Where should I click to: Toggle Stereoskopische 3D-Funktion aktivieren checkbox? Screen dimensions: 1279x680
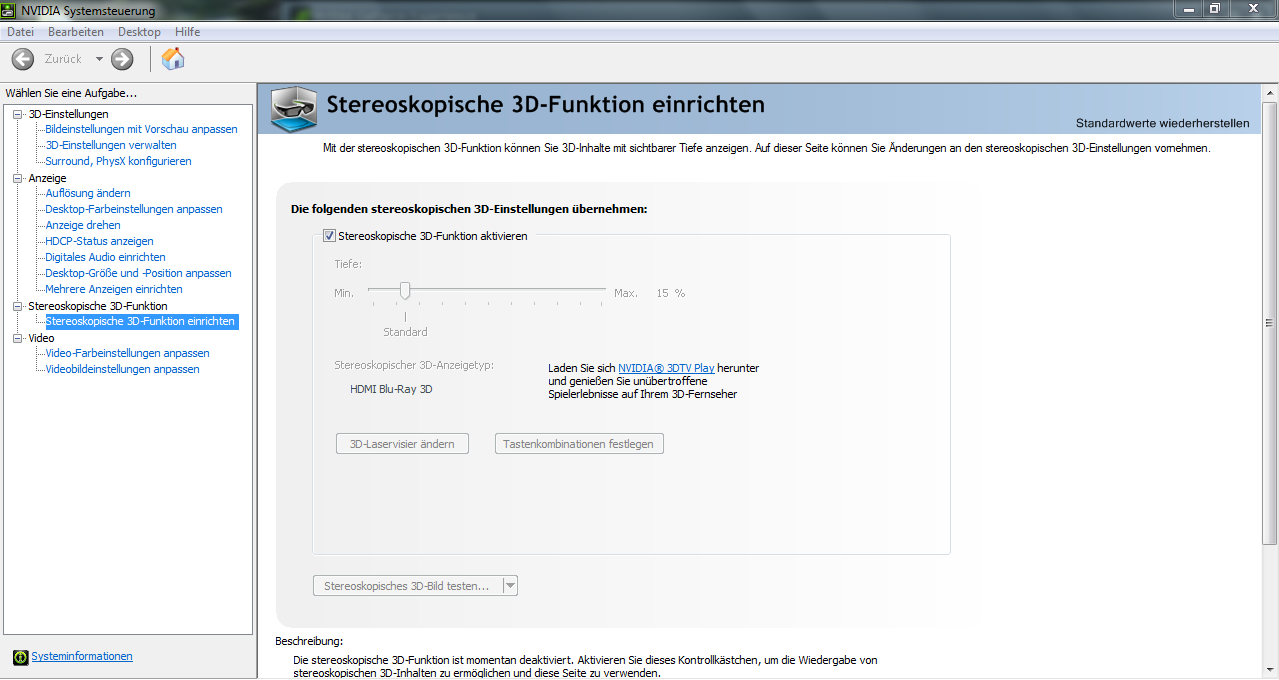[328, 236]
